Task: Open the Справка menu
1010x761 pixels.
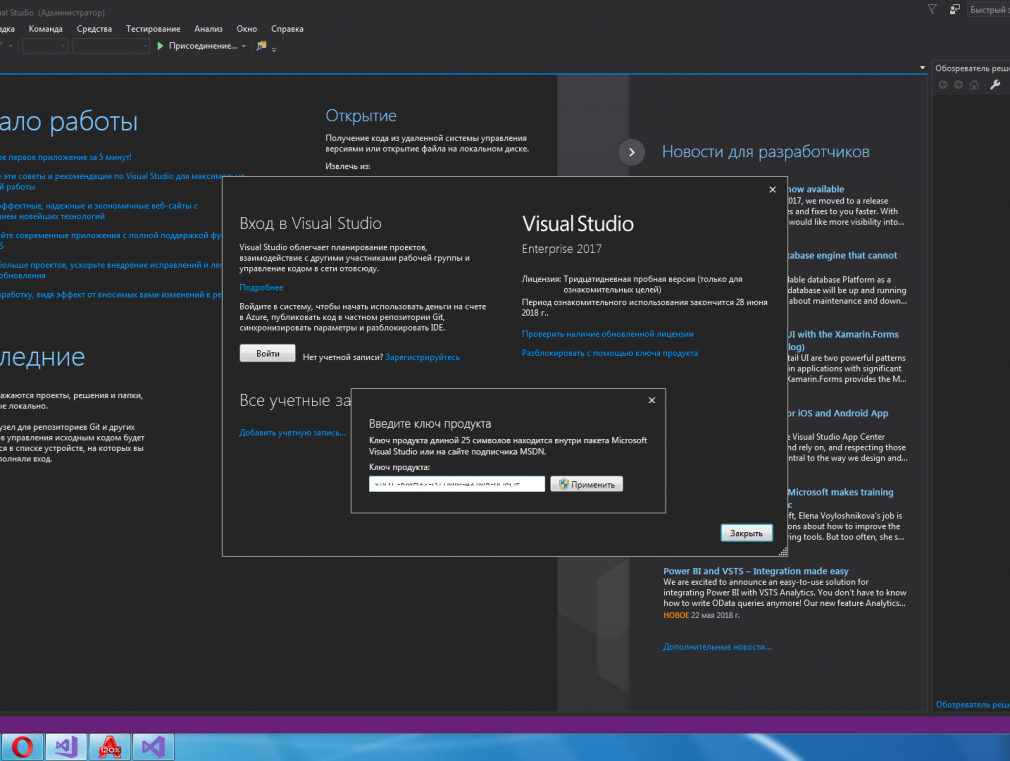Action: [x=287, y=29]
